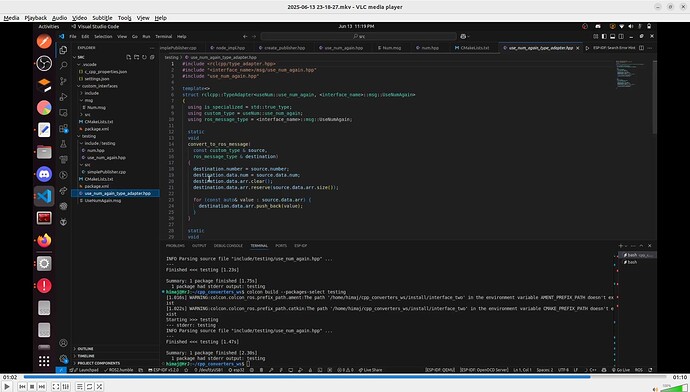Open Firefox from the Ubuntu dock
Image resolution: width=690 pixels, height=392 pixels.
[44, 240]
